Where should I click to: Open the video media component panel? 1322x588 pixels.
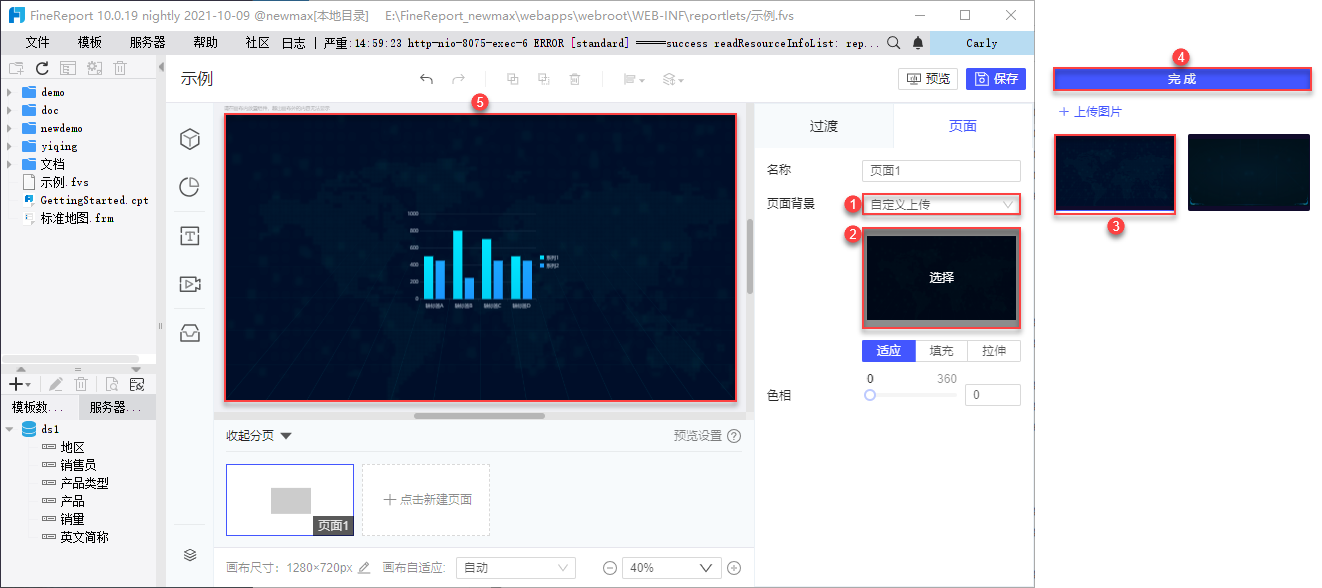(190, 284)
